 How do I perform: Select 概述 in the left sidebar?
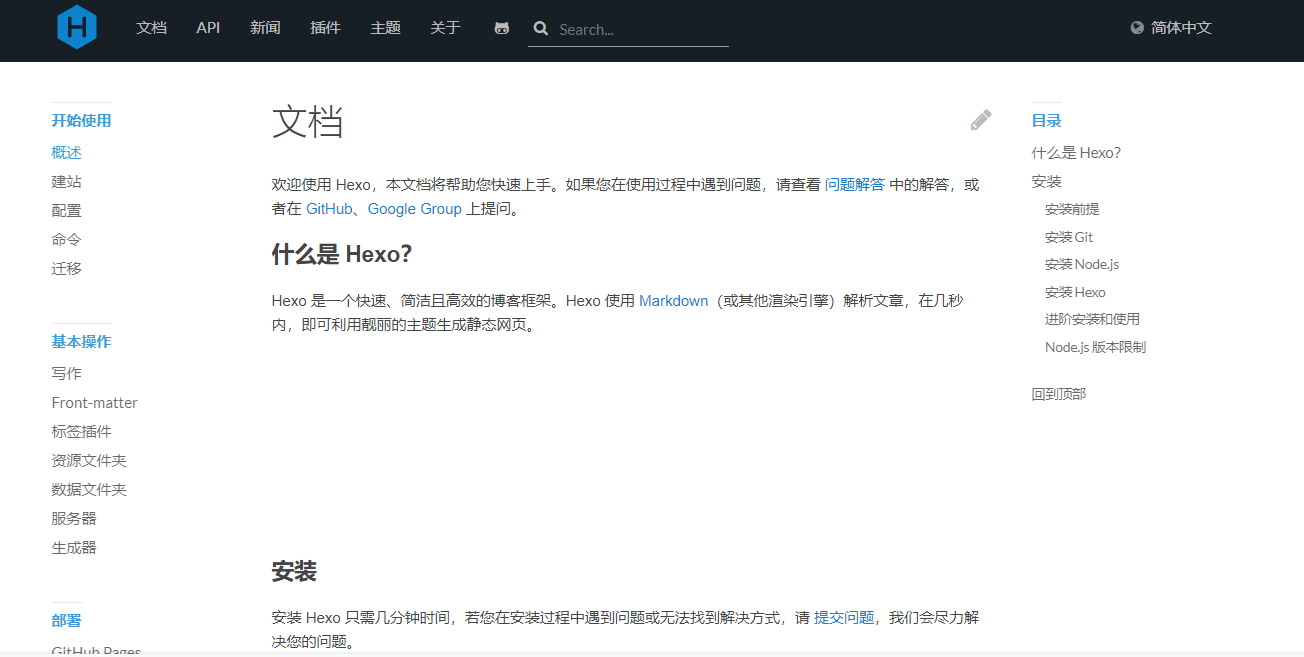point(67,153)
